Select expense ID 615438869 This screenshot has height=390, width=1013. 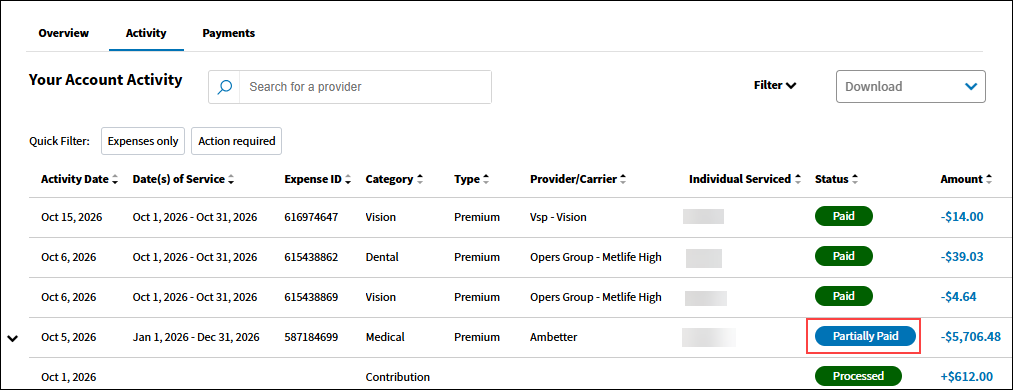[x=311, y=297]
